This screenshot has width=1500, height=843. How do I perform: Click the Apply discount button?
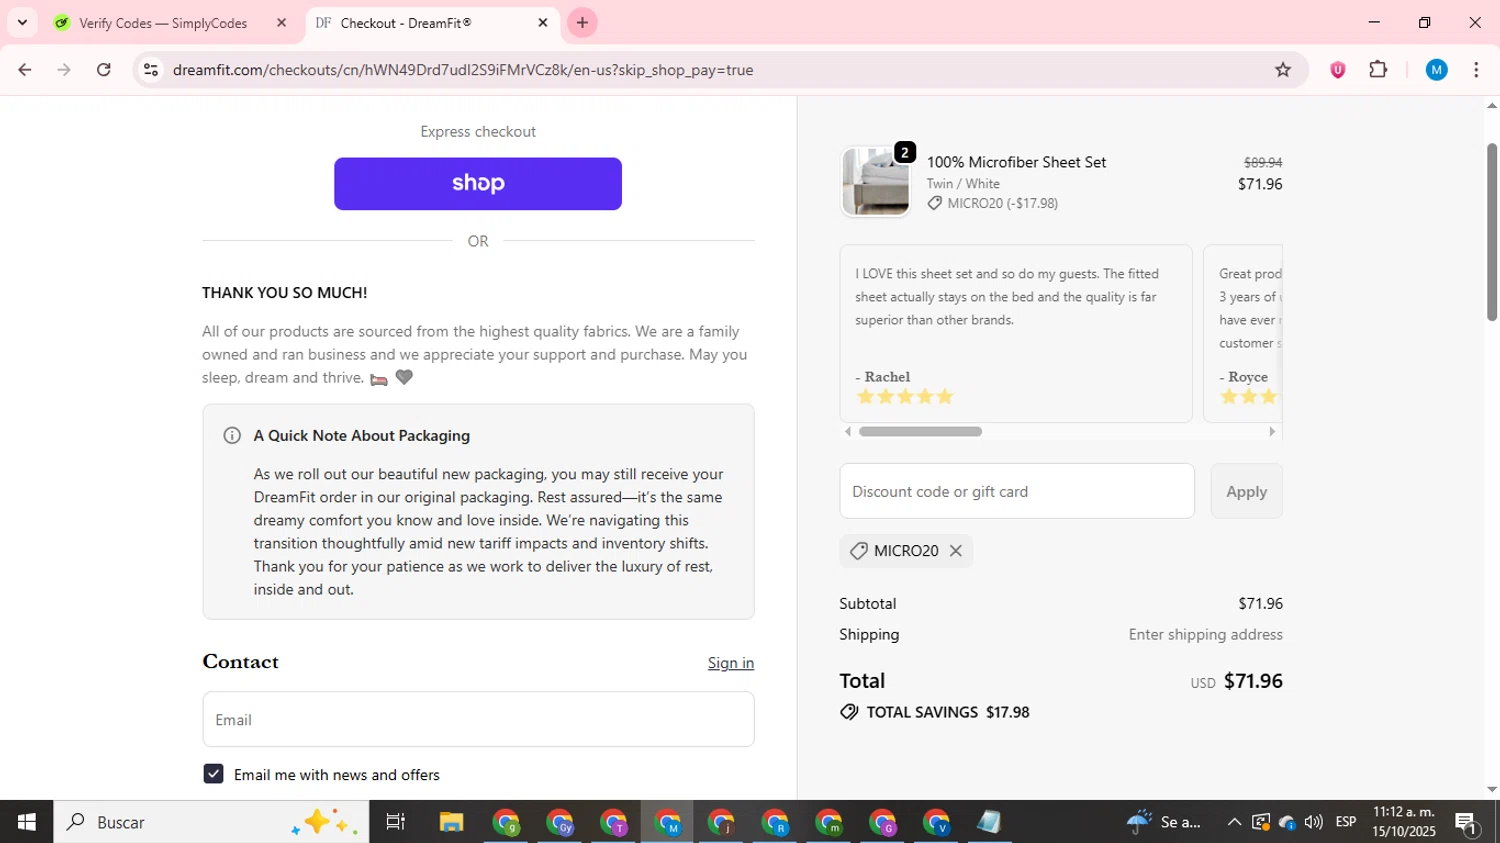pyautogui.click(x=1246, y=491)
